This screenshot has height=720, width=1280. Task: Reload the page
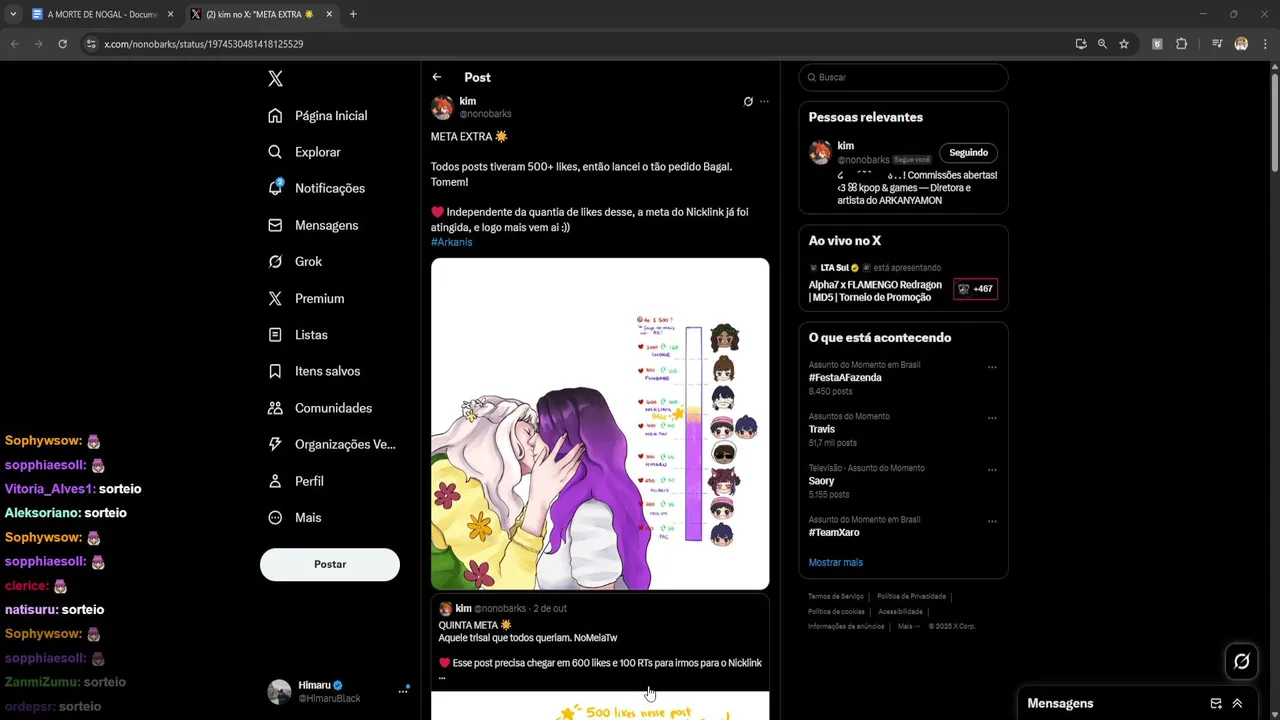click(x=63, y=44)
